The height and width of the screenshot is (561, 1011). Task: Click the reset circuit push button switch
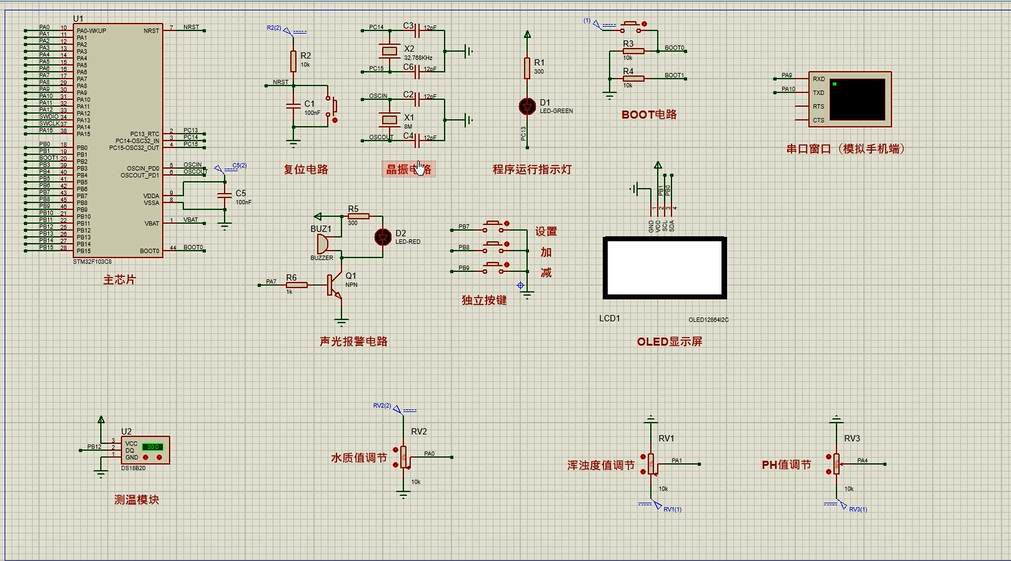tap(332, 109)
